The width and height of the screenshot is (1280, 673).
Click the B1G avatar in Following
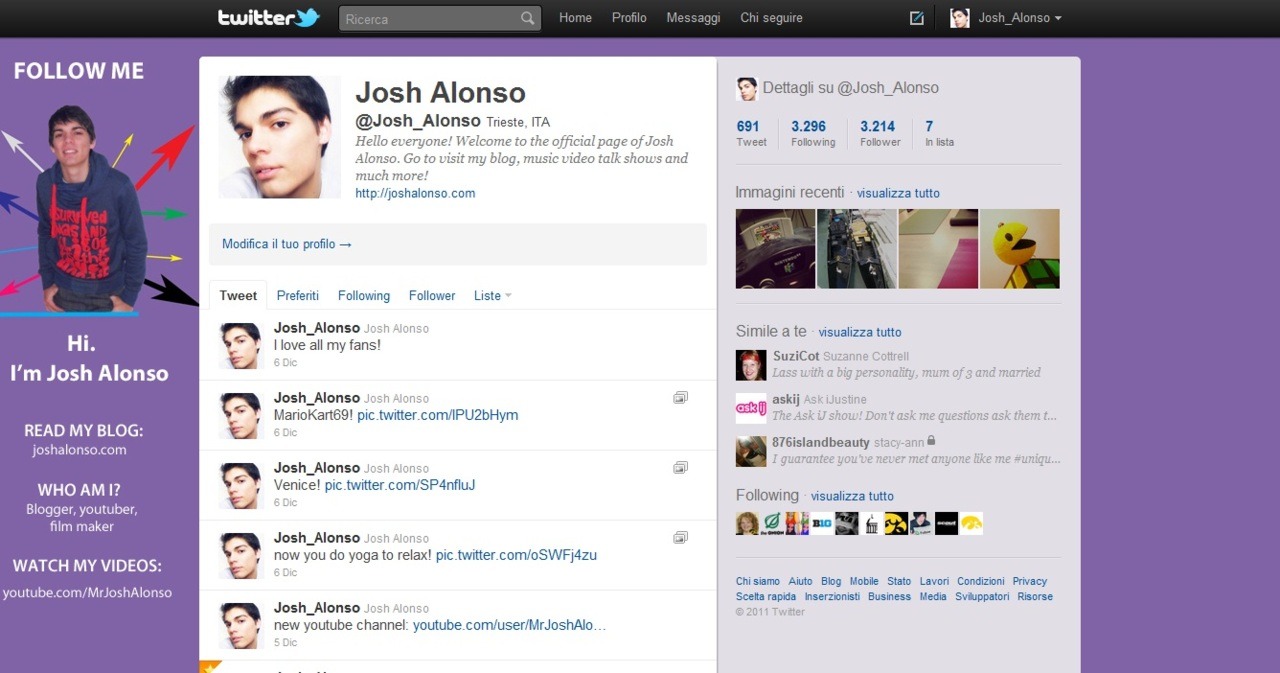(822, 523)
